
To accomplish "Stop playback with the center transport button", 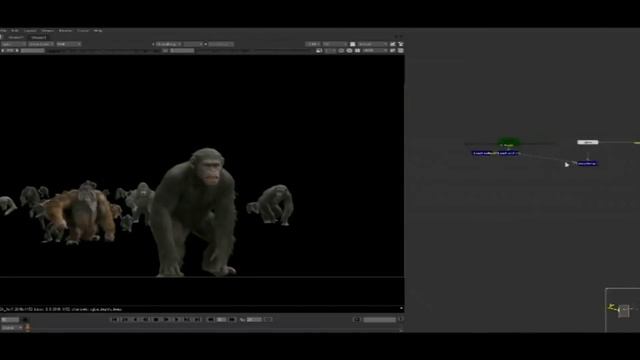I will tap(156, 320).
